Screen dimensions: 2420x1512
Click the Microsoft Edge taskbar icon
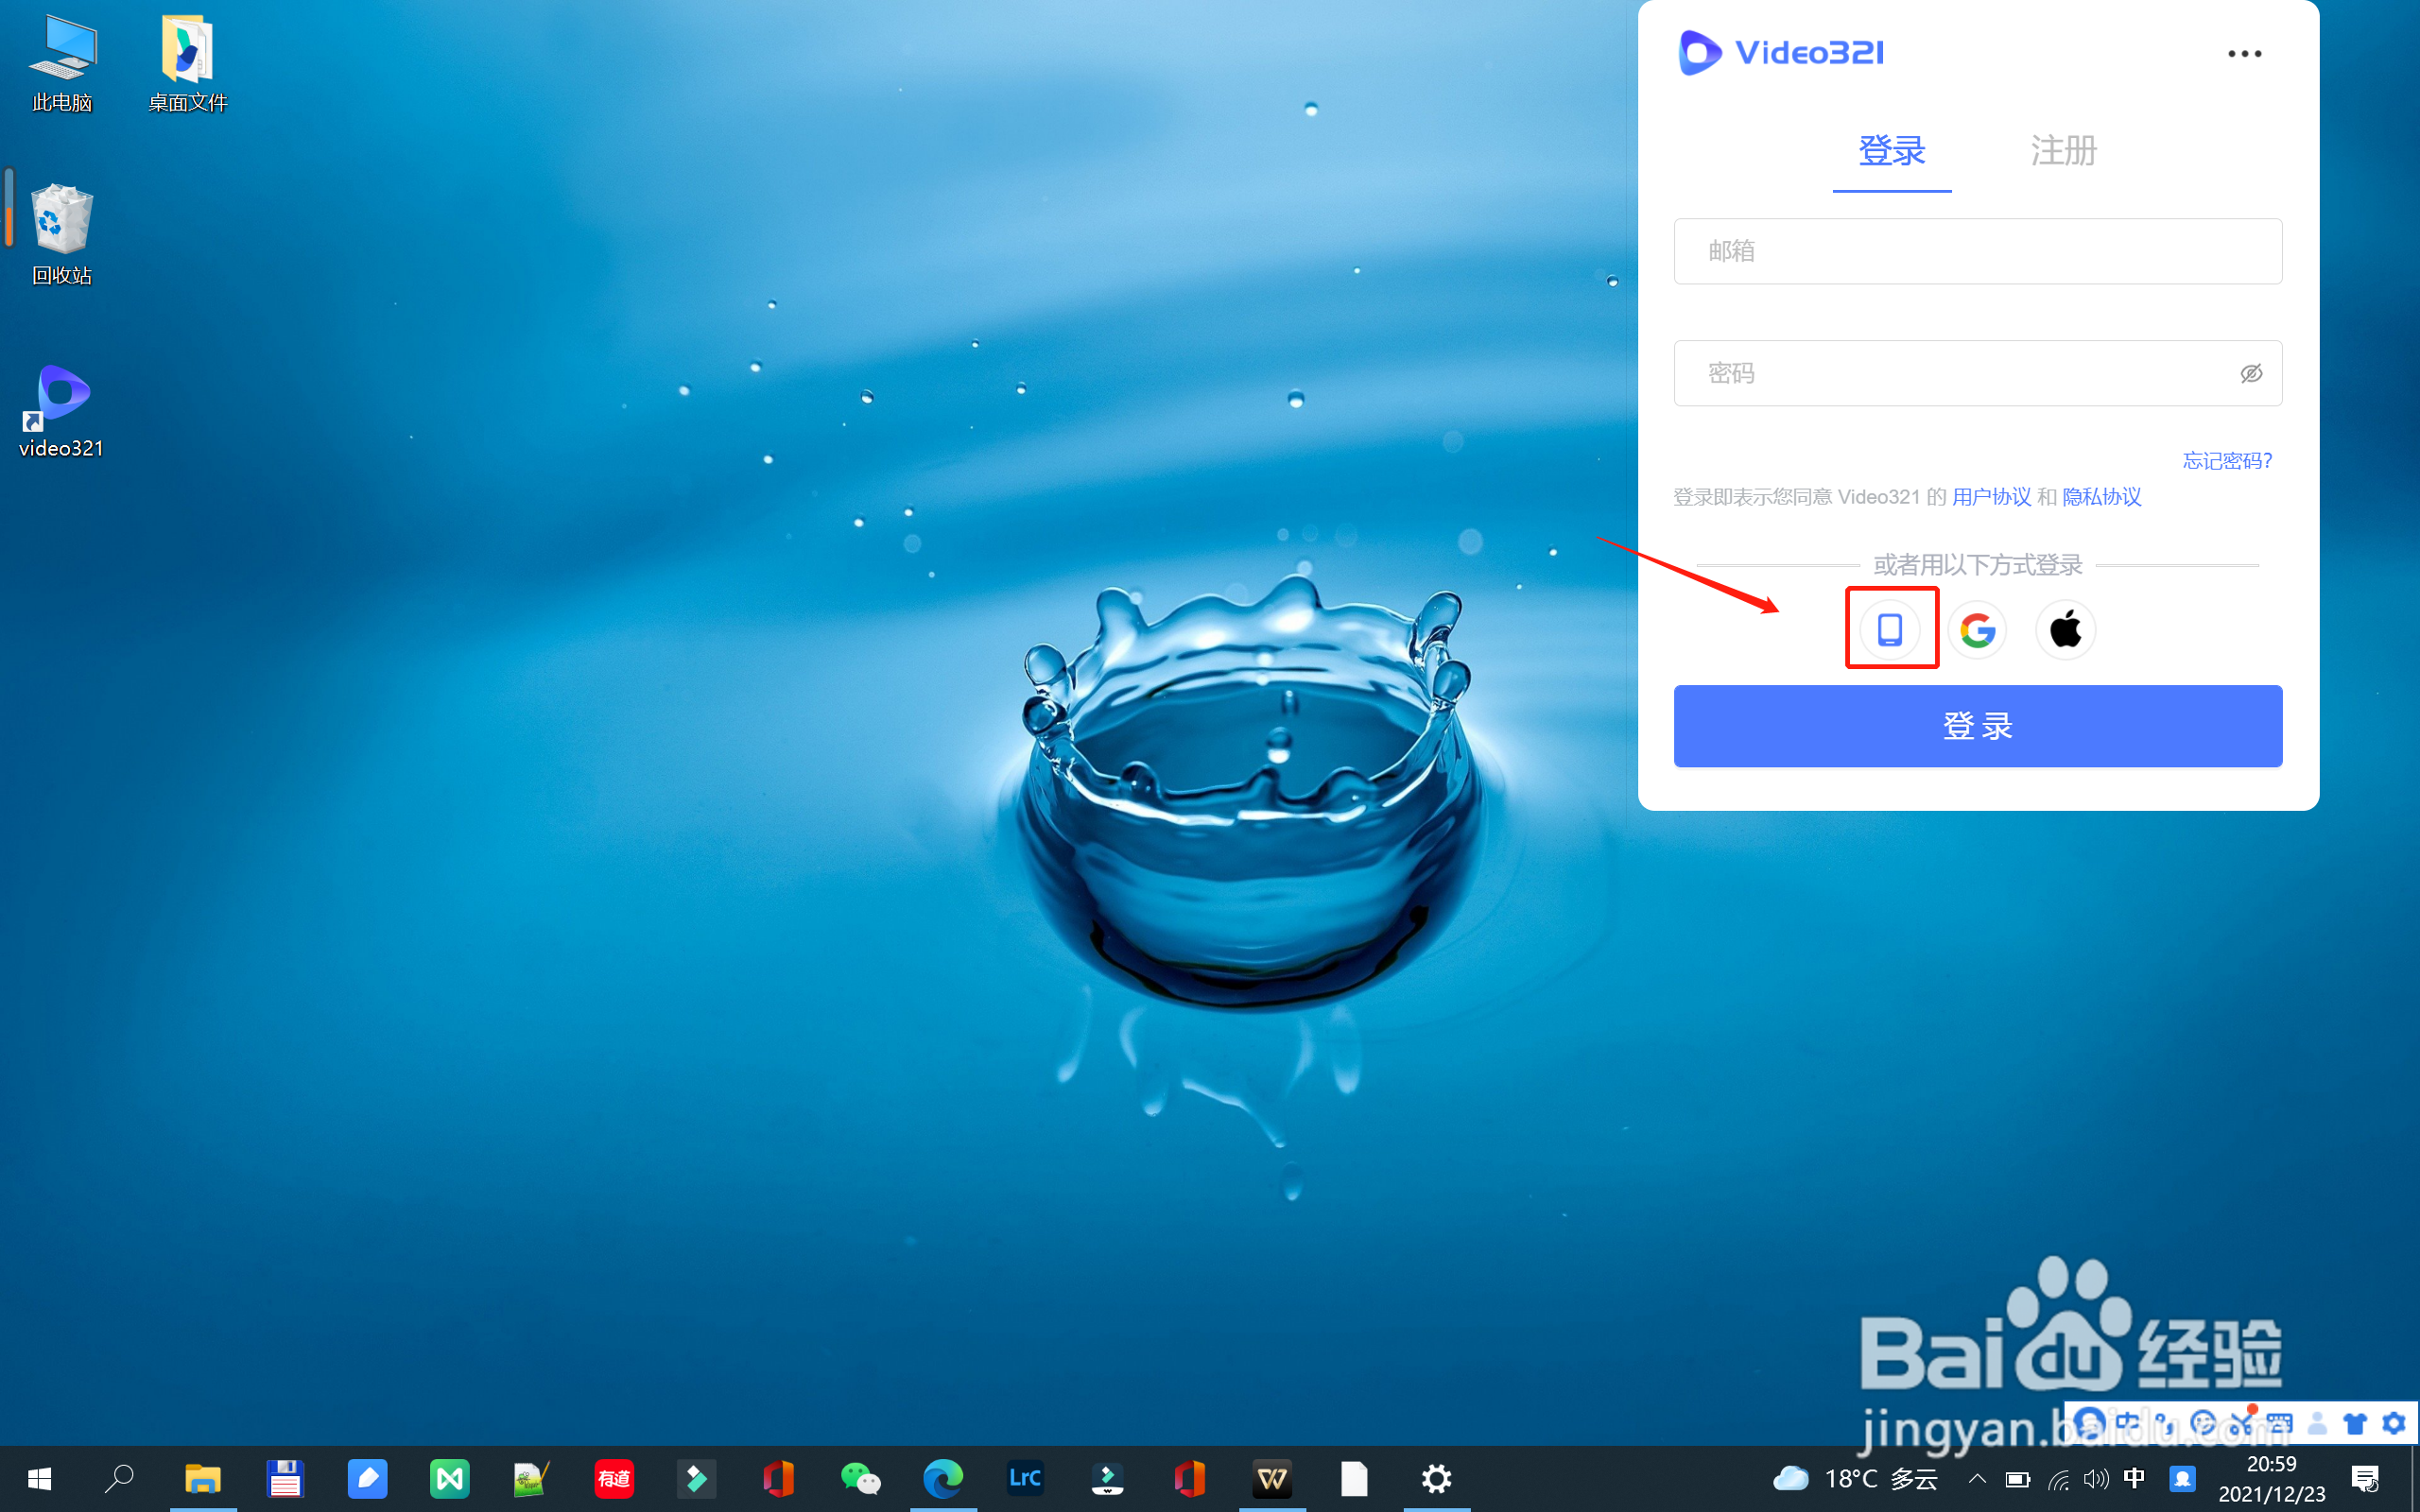pyautogui.click(x=942, y=1478)
